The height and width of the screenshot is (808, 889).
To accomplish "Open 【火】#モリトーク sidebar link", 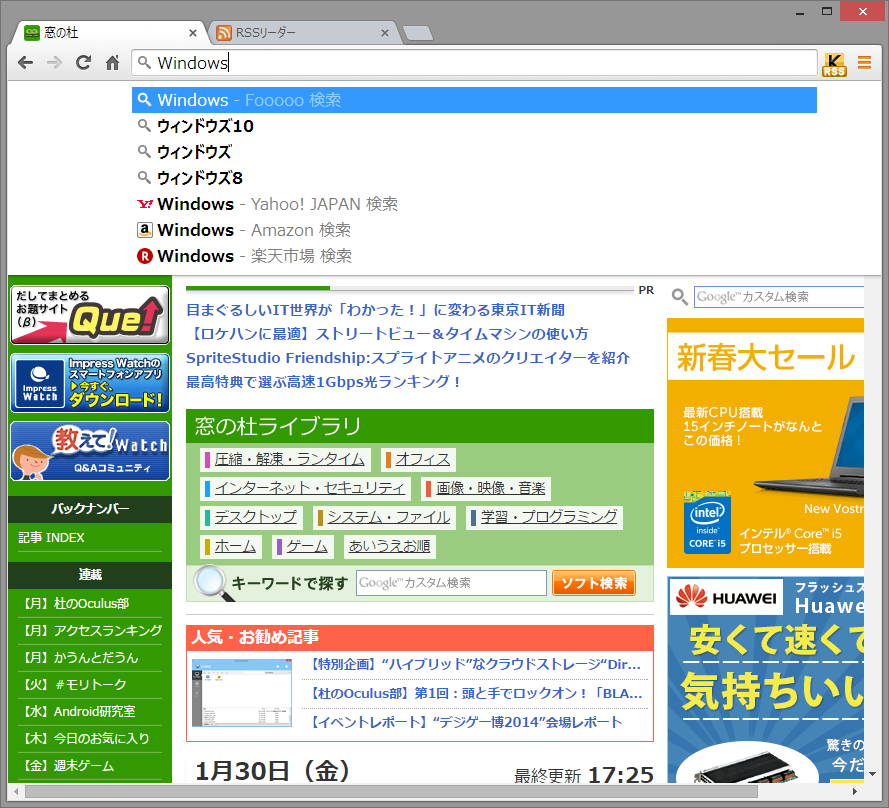I will point(74,684).
